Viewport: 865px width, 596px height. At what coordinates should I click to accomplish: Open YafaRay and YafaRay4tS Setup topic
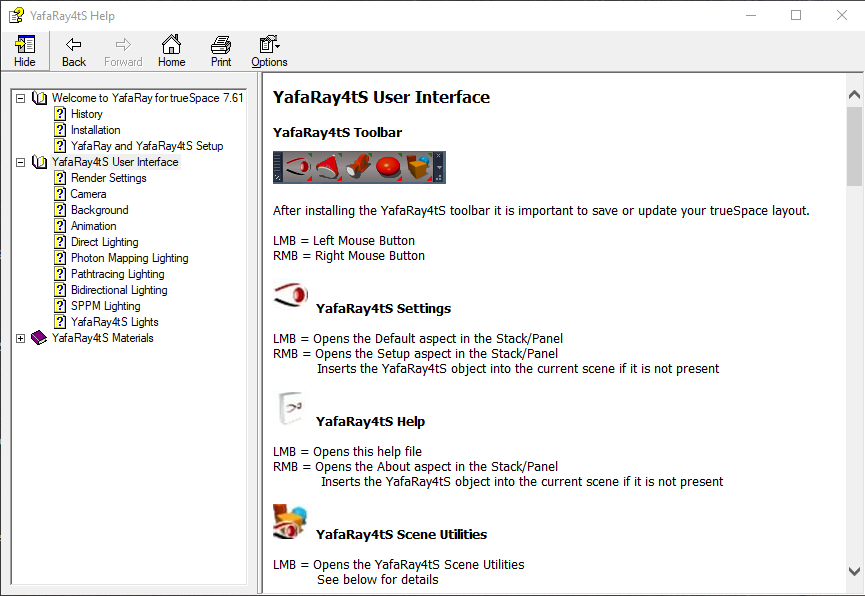point(147,146)
